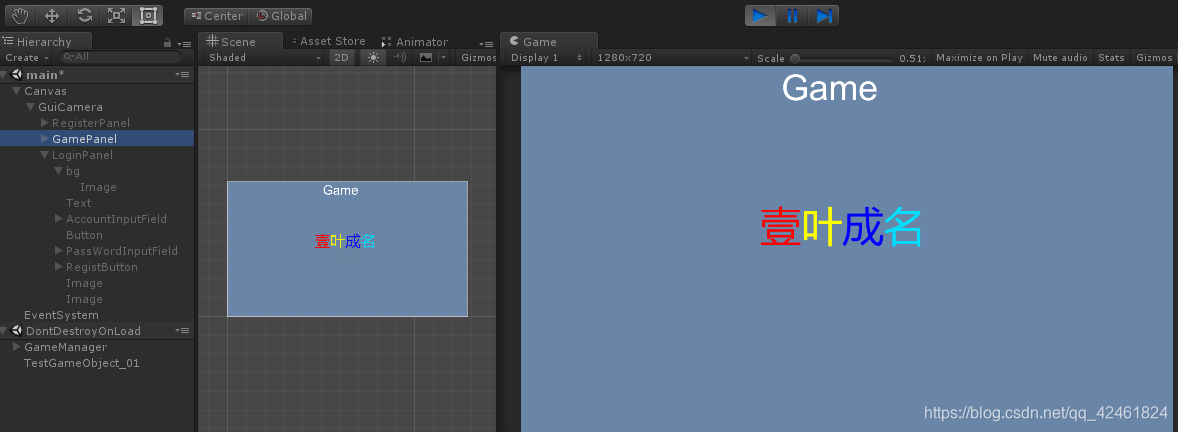Viewport: 1178px width, 432px height.
Task: Switch to the Game tab
Action: tap(549, 42)
